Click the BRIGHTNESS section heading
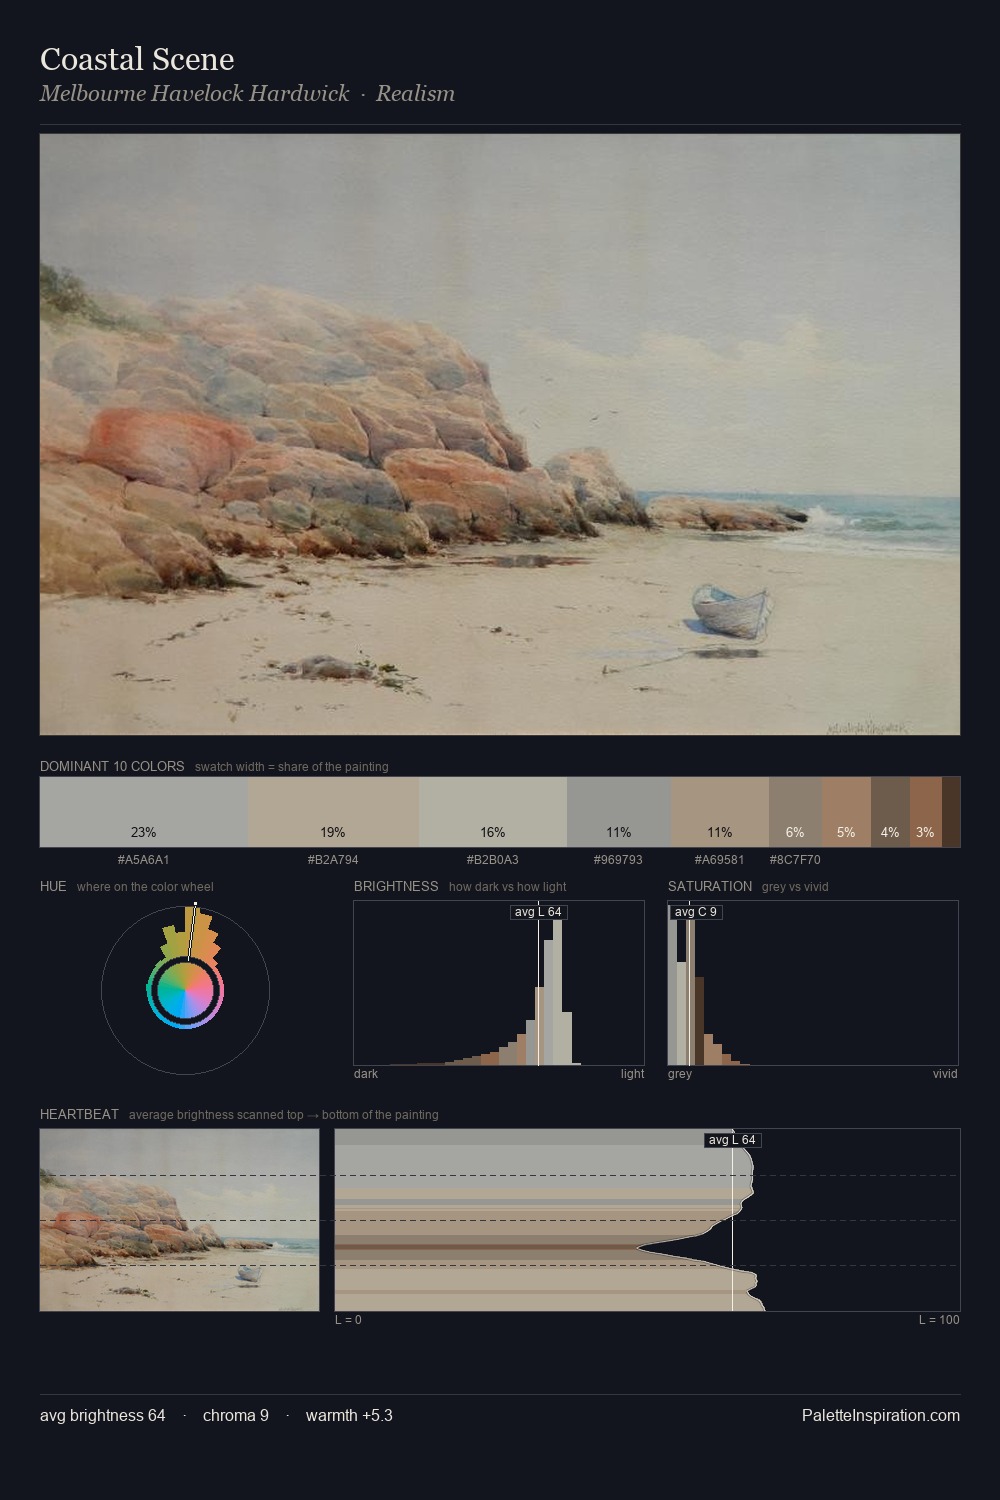This screenshot has width=1000, height=1500. click(x=396, y=886)
